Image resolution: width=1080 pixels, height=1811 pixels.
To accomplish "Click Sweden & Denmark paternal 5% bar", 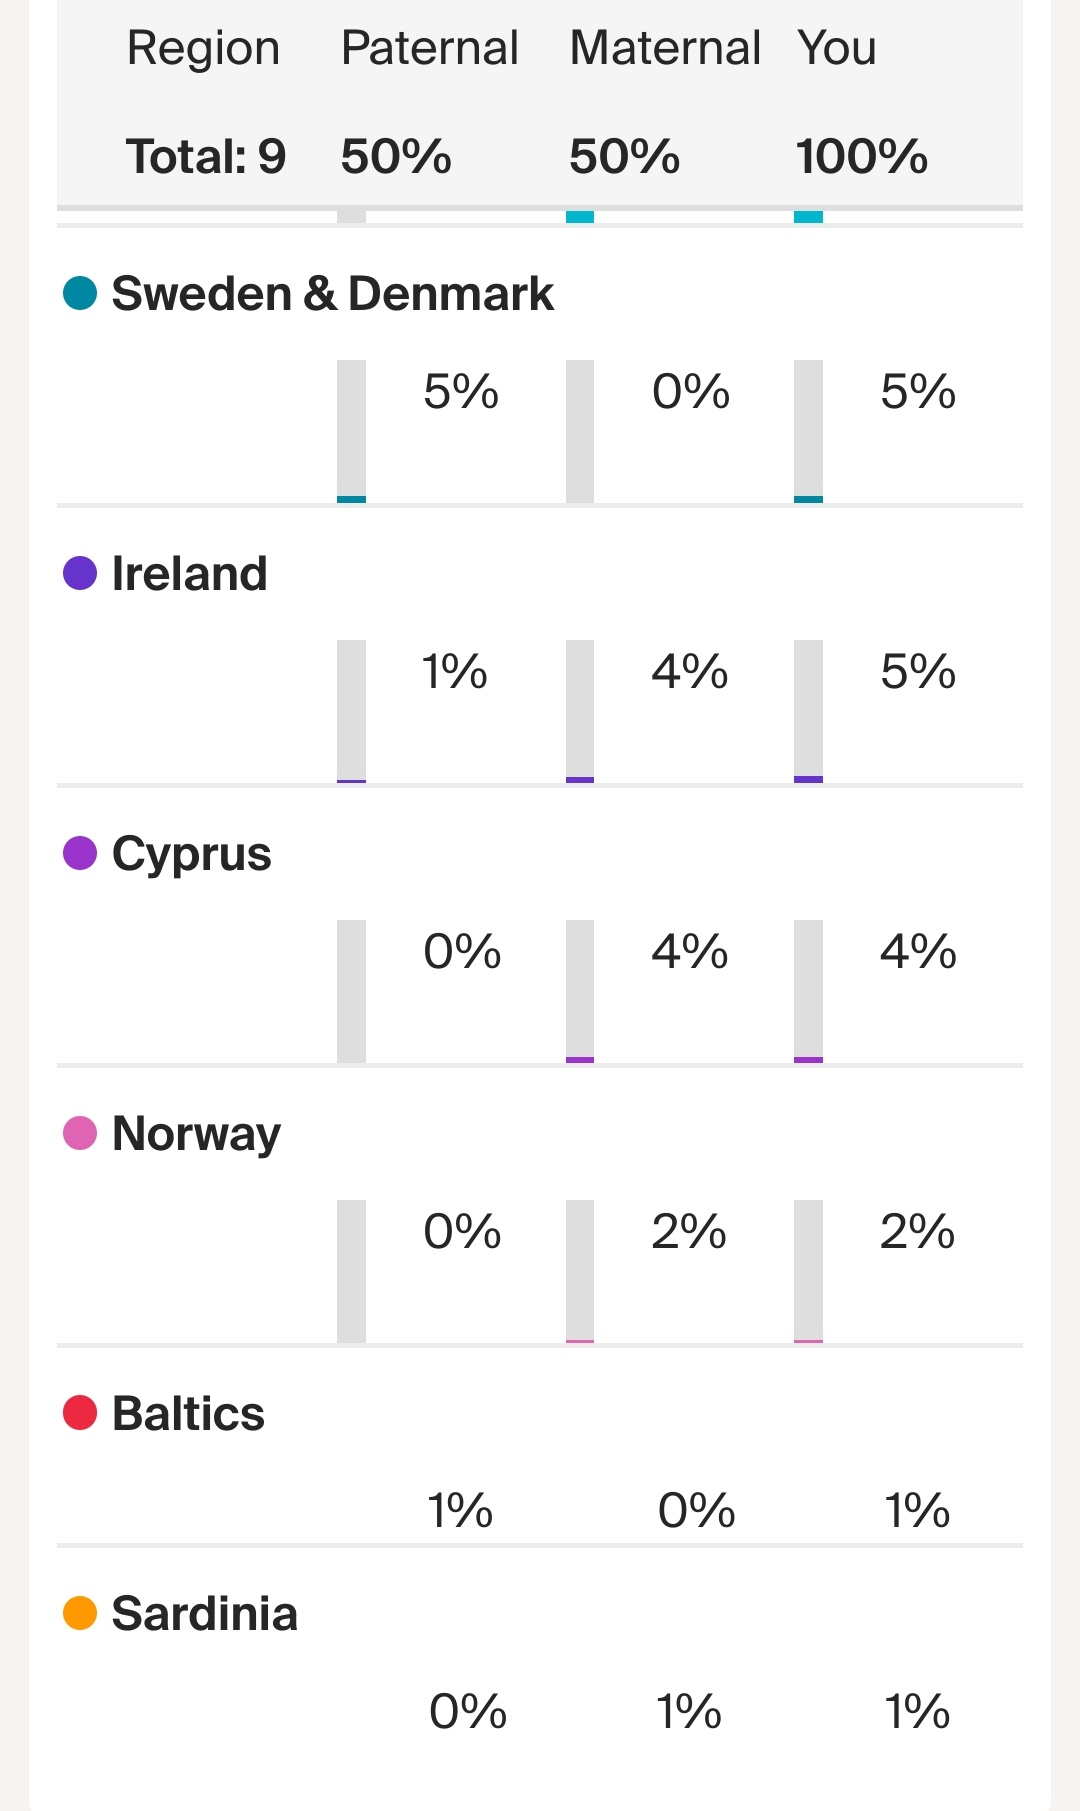I will click(x=351, y=432).
